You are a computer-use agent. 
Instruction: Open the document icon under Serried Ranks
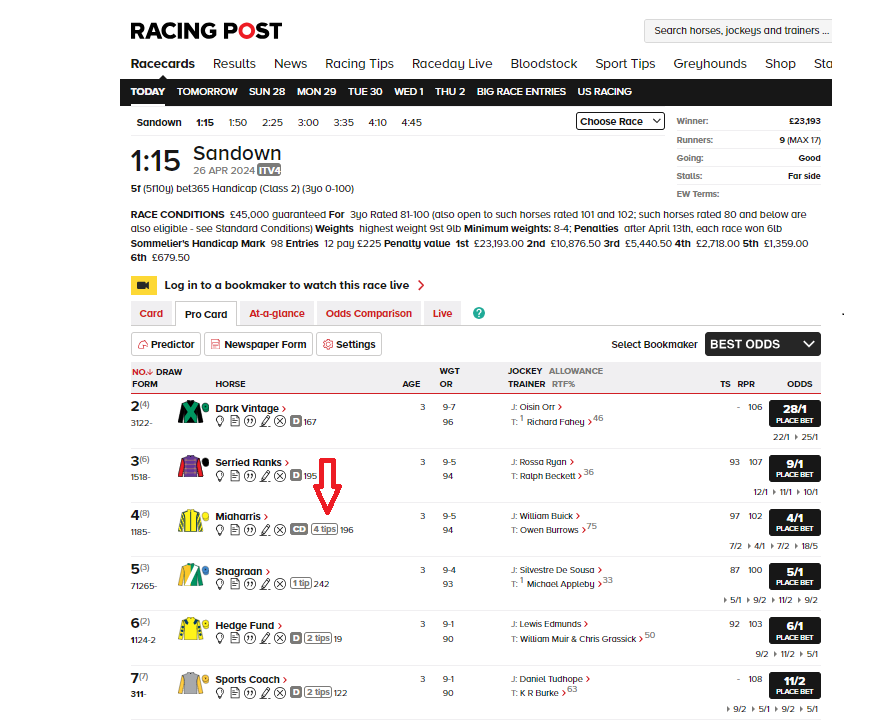click(x=235, y=475)
